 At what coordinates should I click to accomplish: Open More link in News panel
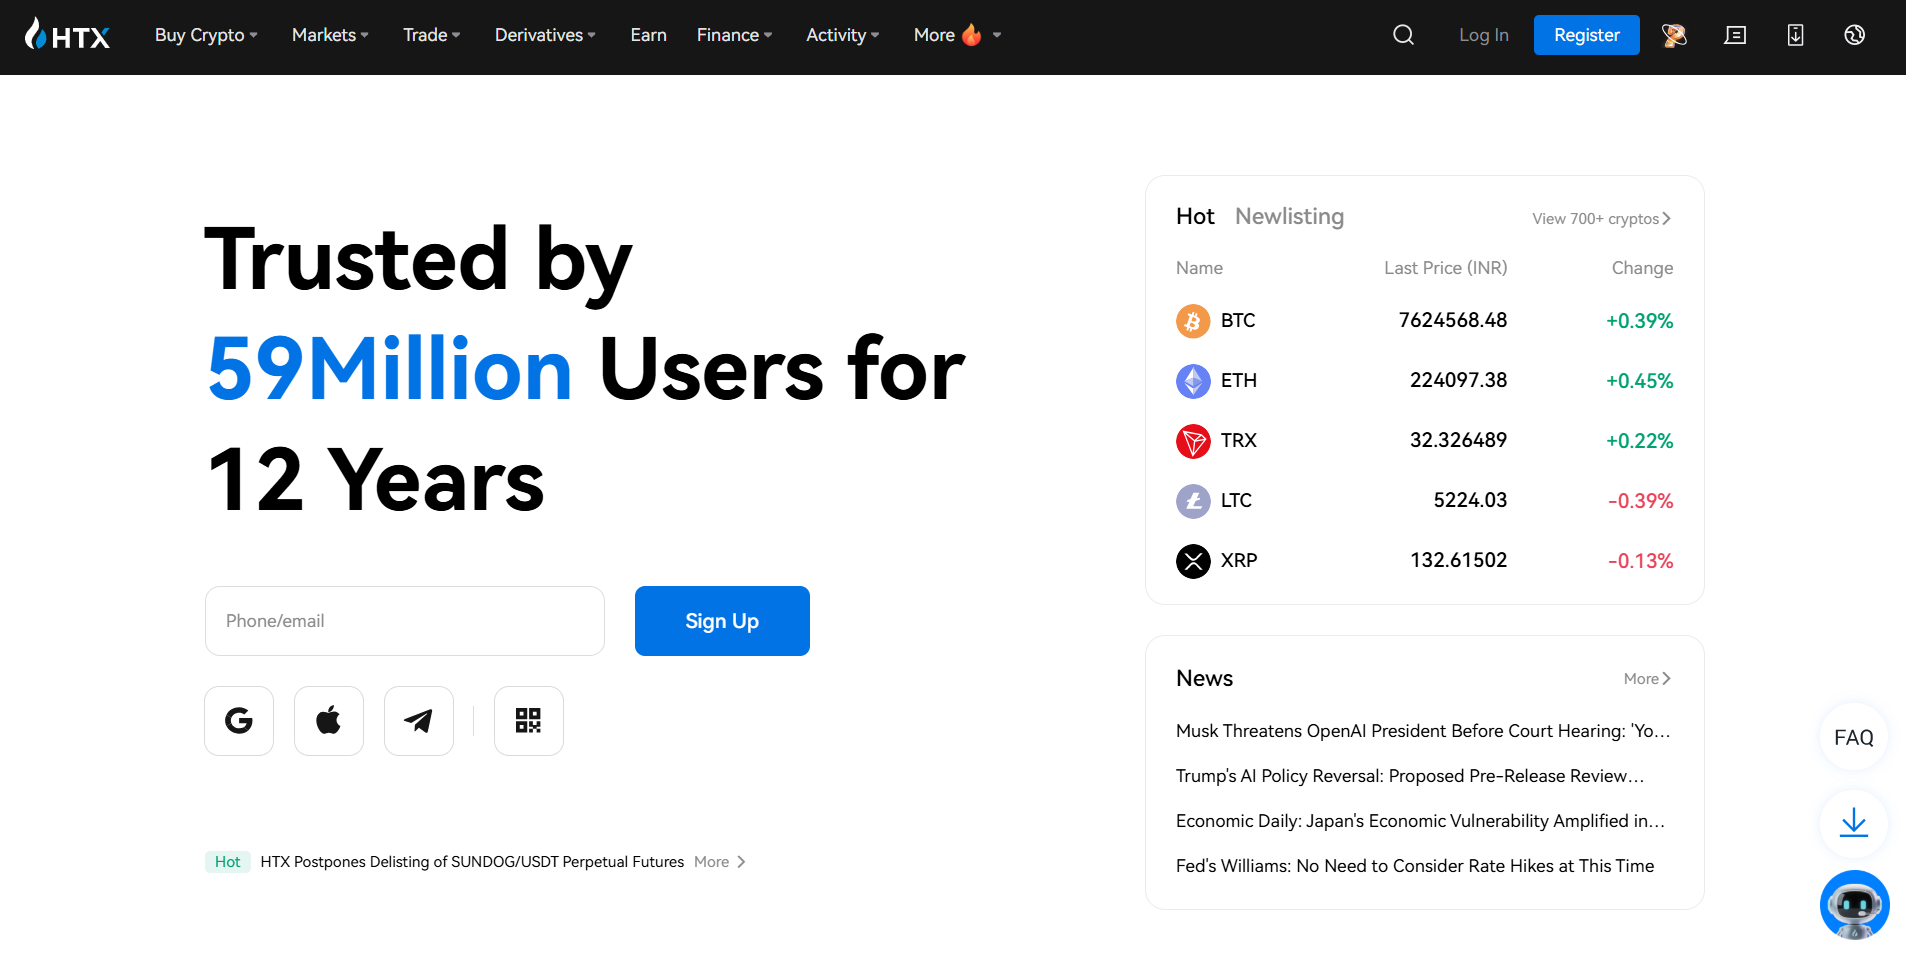tap(1647, 679)
